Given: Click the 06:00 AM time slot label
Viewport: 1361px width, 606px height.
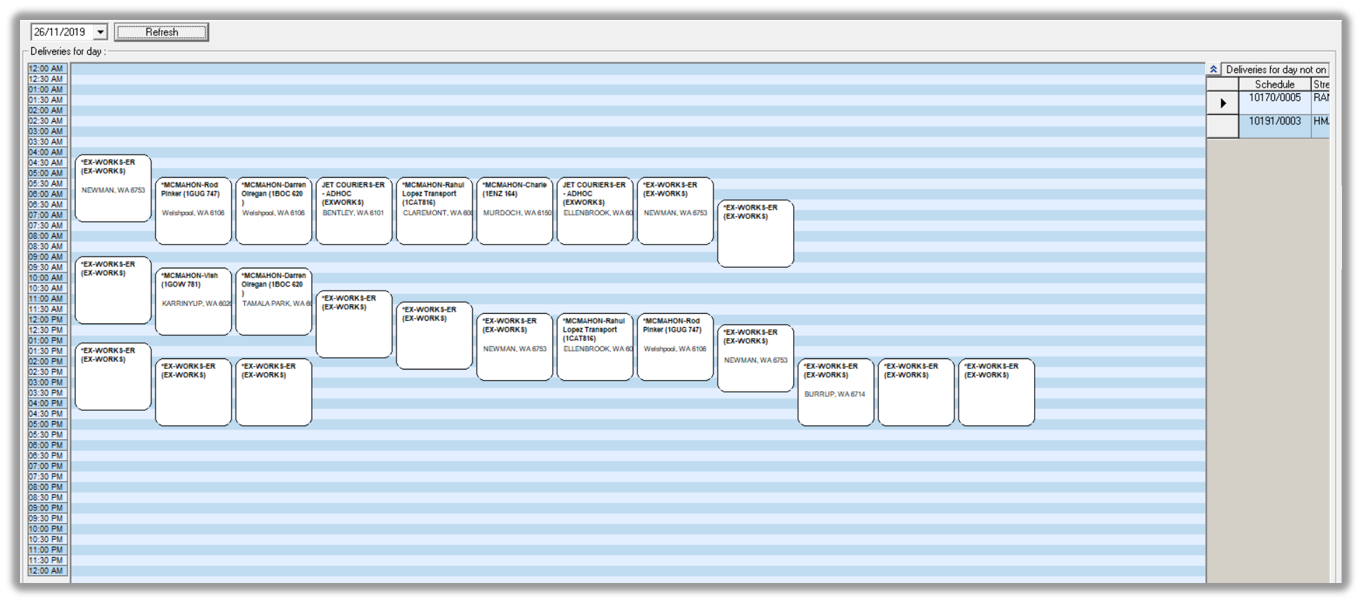Looking at the screenshot, I should click(47, 194).
